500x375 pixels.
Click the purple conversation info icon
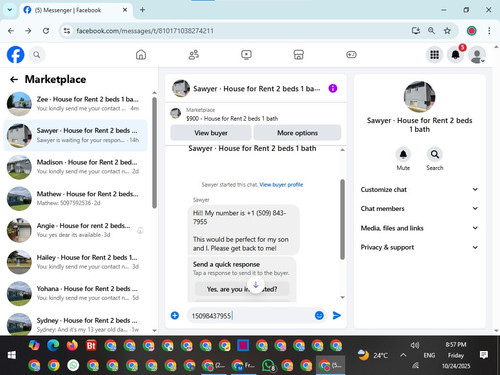pos(333,88)
